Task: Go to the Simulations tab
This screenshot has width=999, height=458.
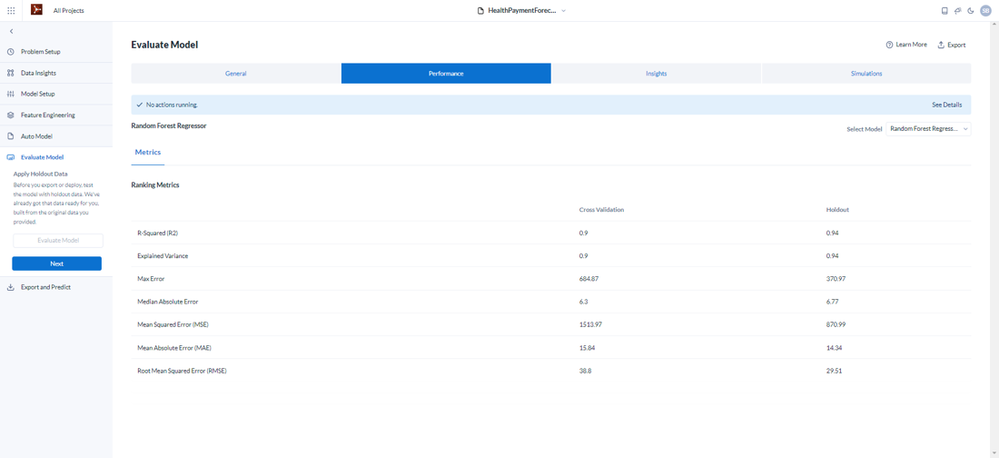Action: (866, 73)
